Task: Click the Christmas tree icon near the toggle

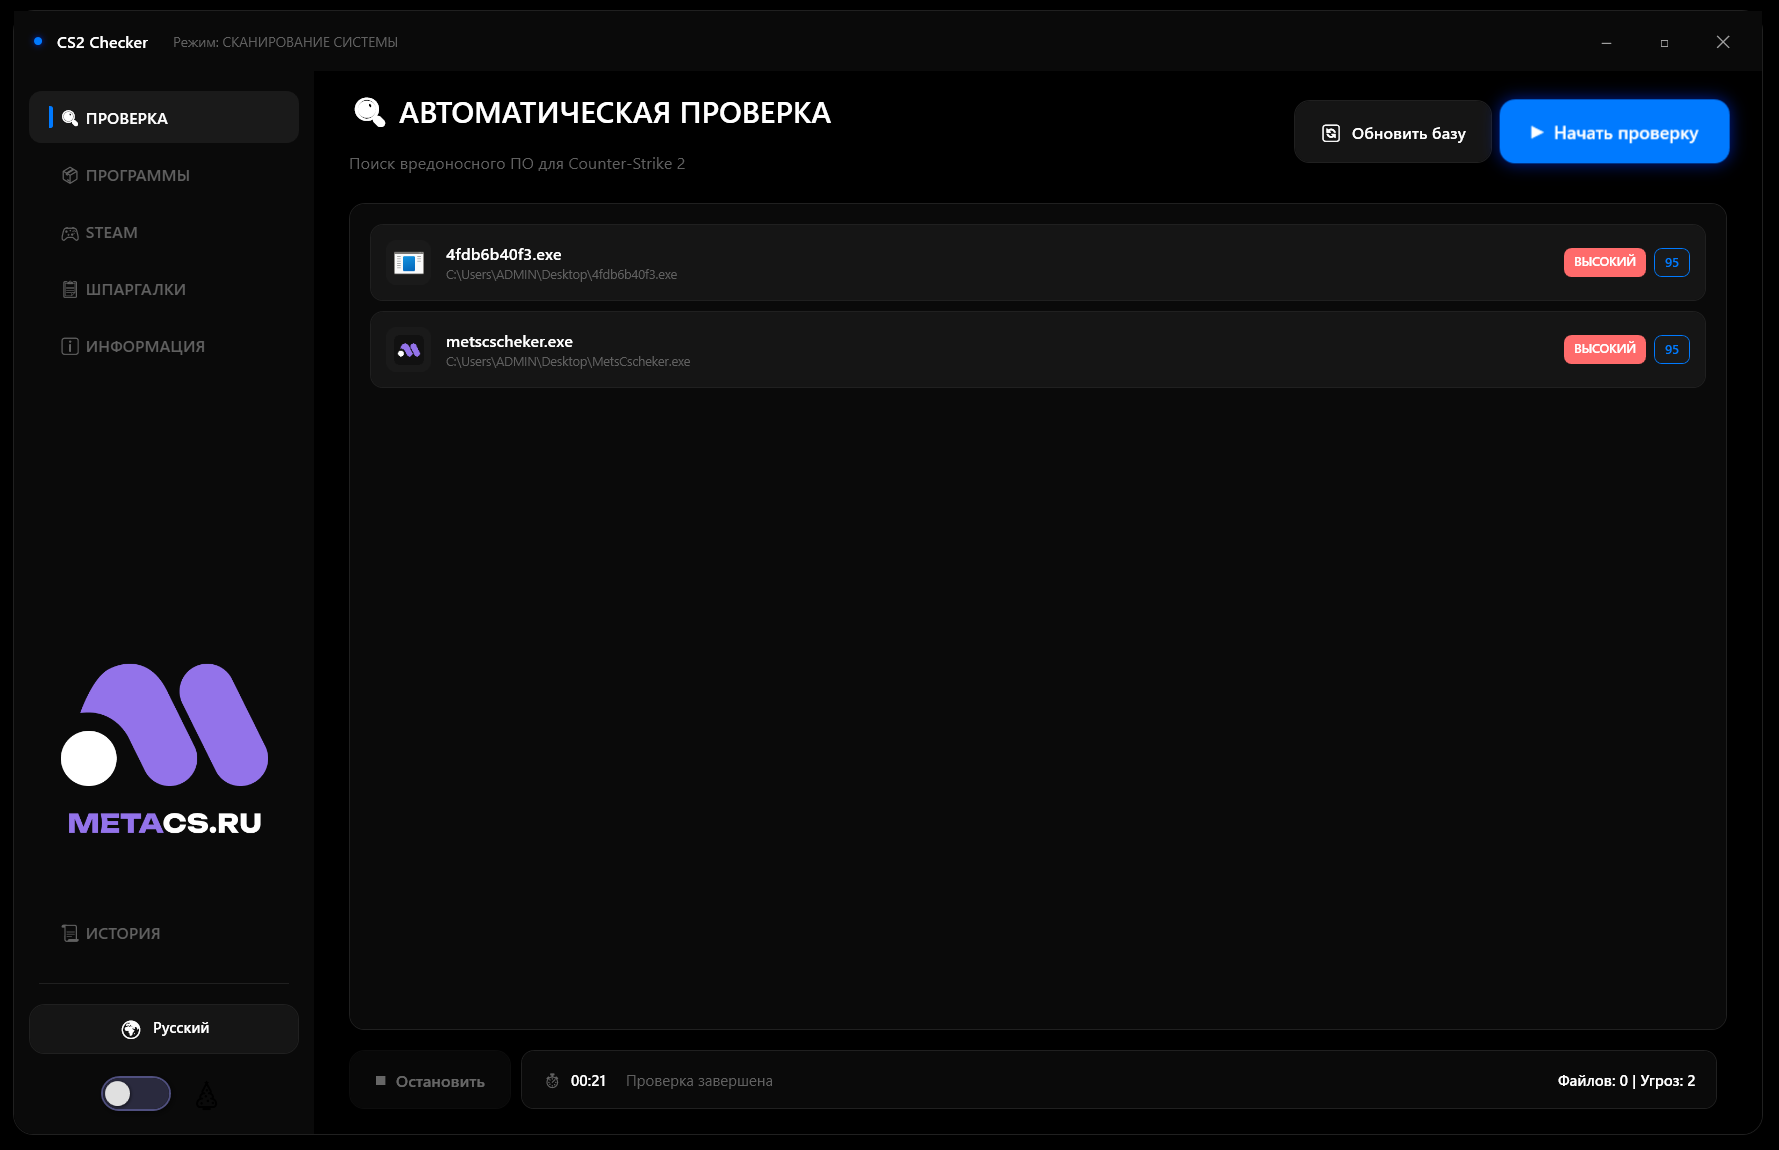Action: (206, 1096)
